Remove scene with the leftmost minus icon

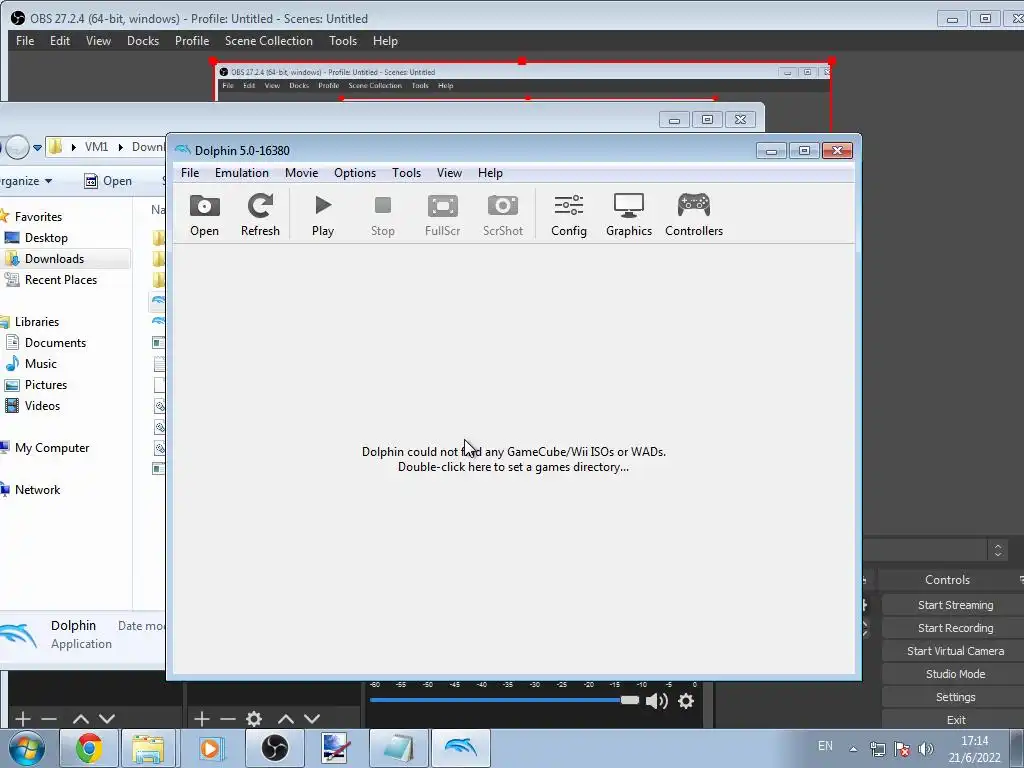click(x=49, y=719)
